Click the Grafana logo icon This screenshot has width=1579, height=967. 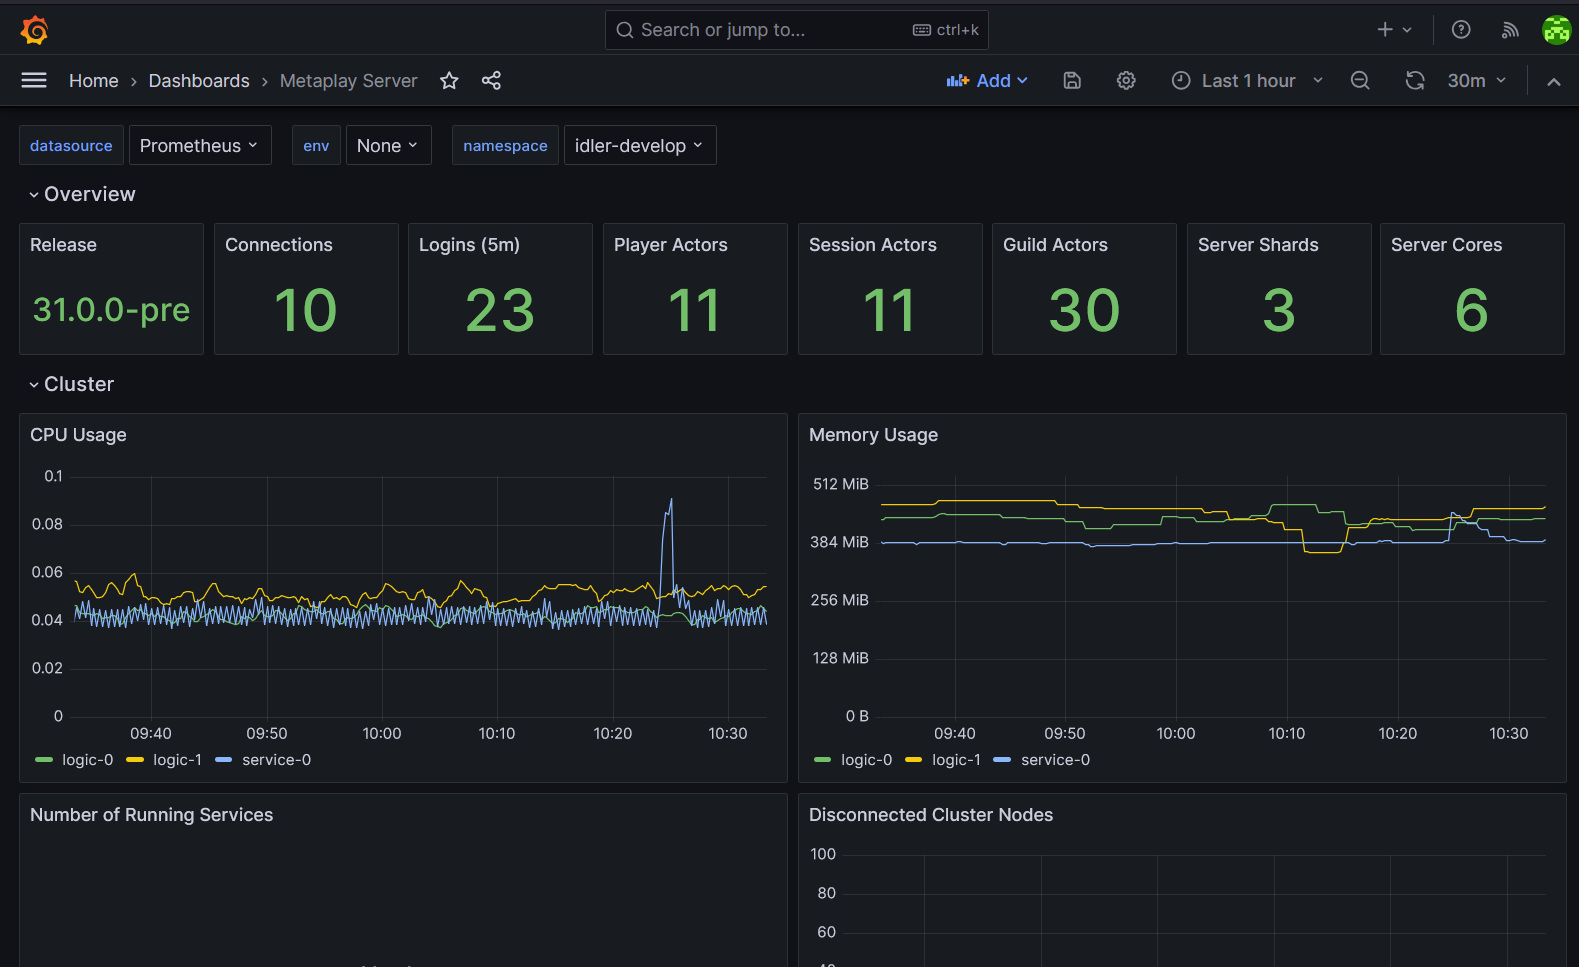coord(34,30)
